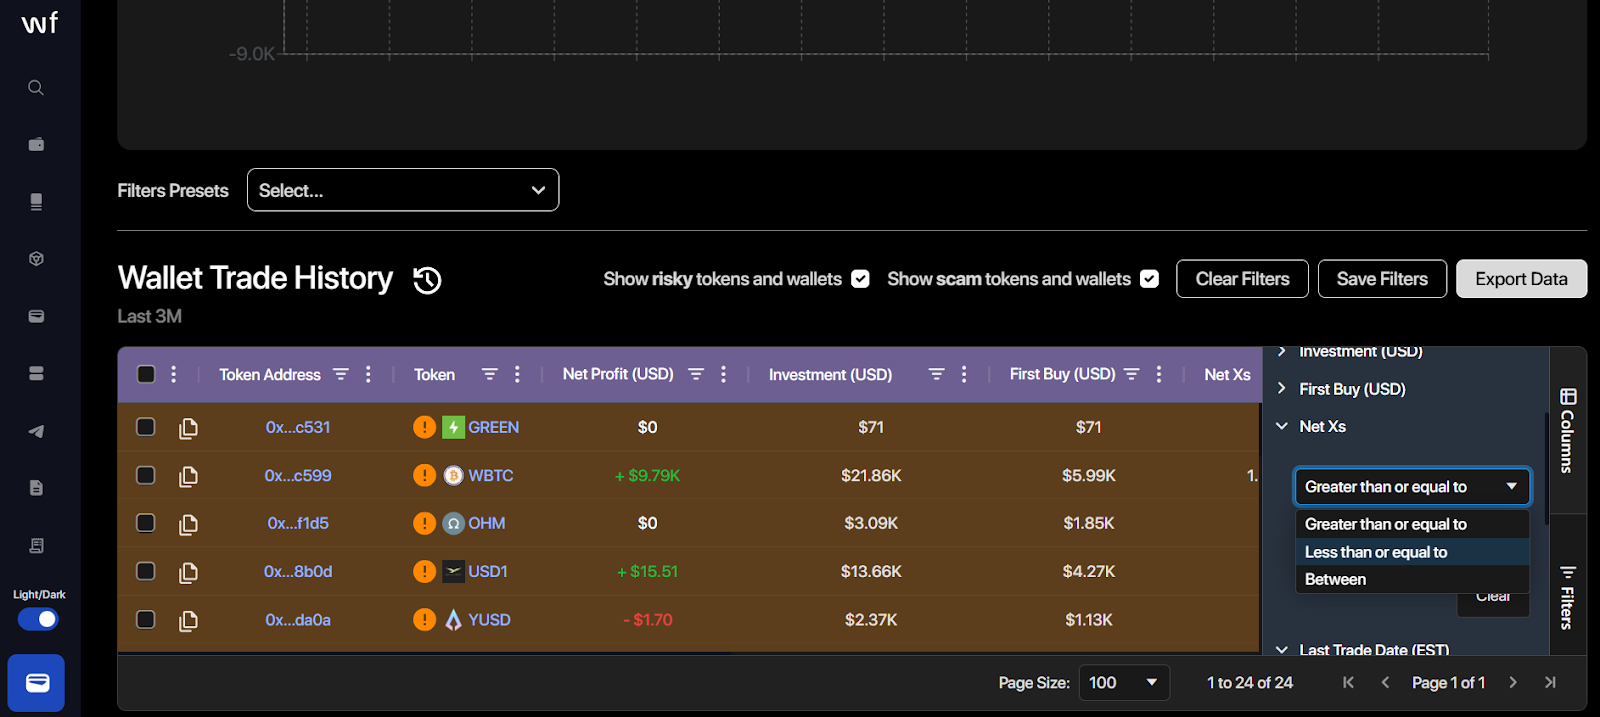Choose Less than or equal to option
The width and height of the screenshot is (1600, 717).
click(x=1412, y=552)
